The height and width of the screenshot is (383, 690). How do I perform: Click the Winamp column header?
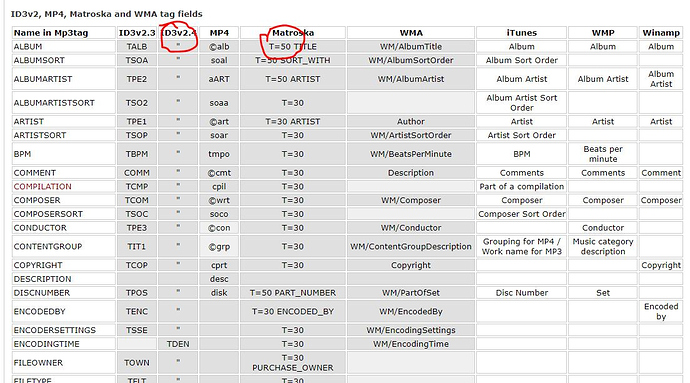tap(661, 33)
